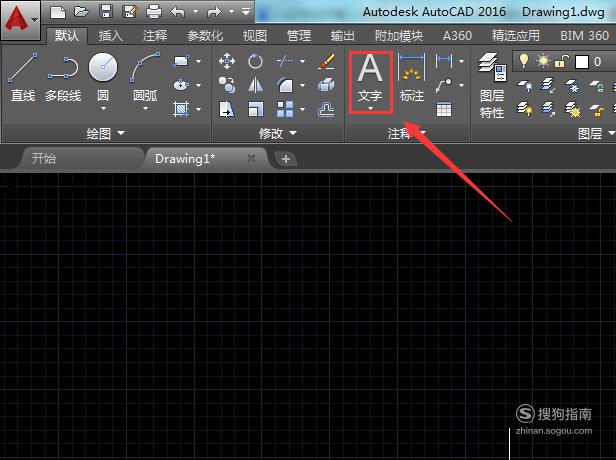Select the Move tool
616x460 pixels.
[227, 61]
